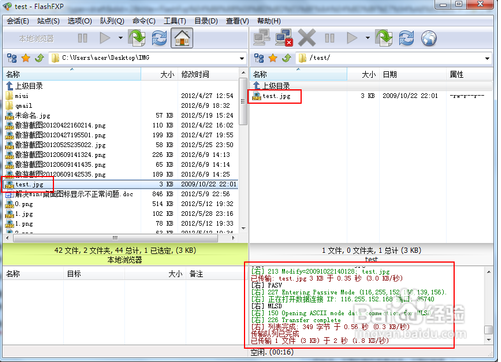Toggle the local browser home icon
Screen dimensions: 501x362
[x=182, y=38]
